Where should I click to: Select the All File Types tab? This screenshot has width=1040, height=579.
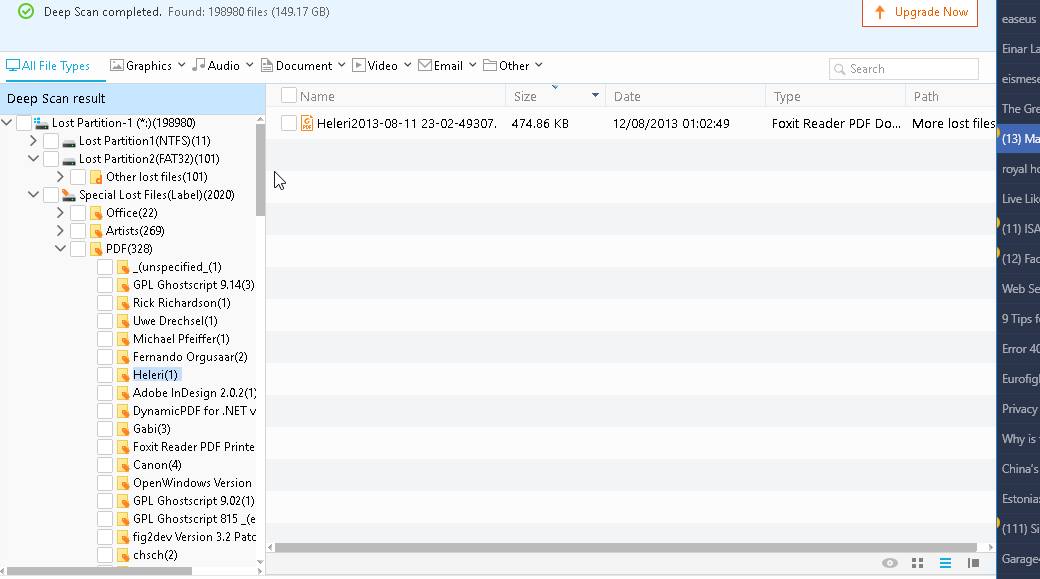pos(48,66)
